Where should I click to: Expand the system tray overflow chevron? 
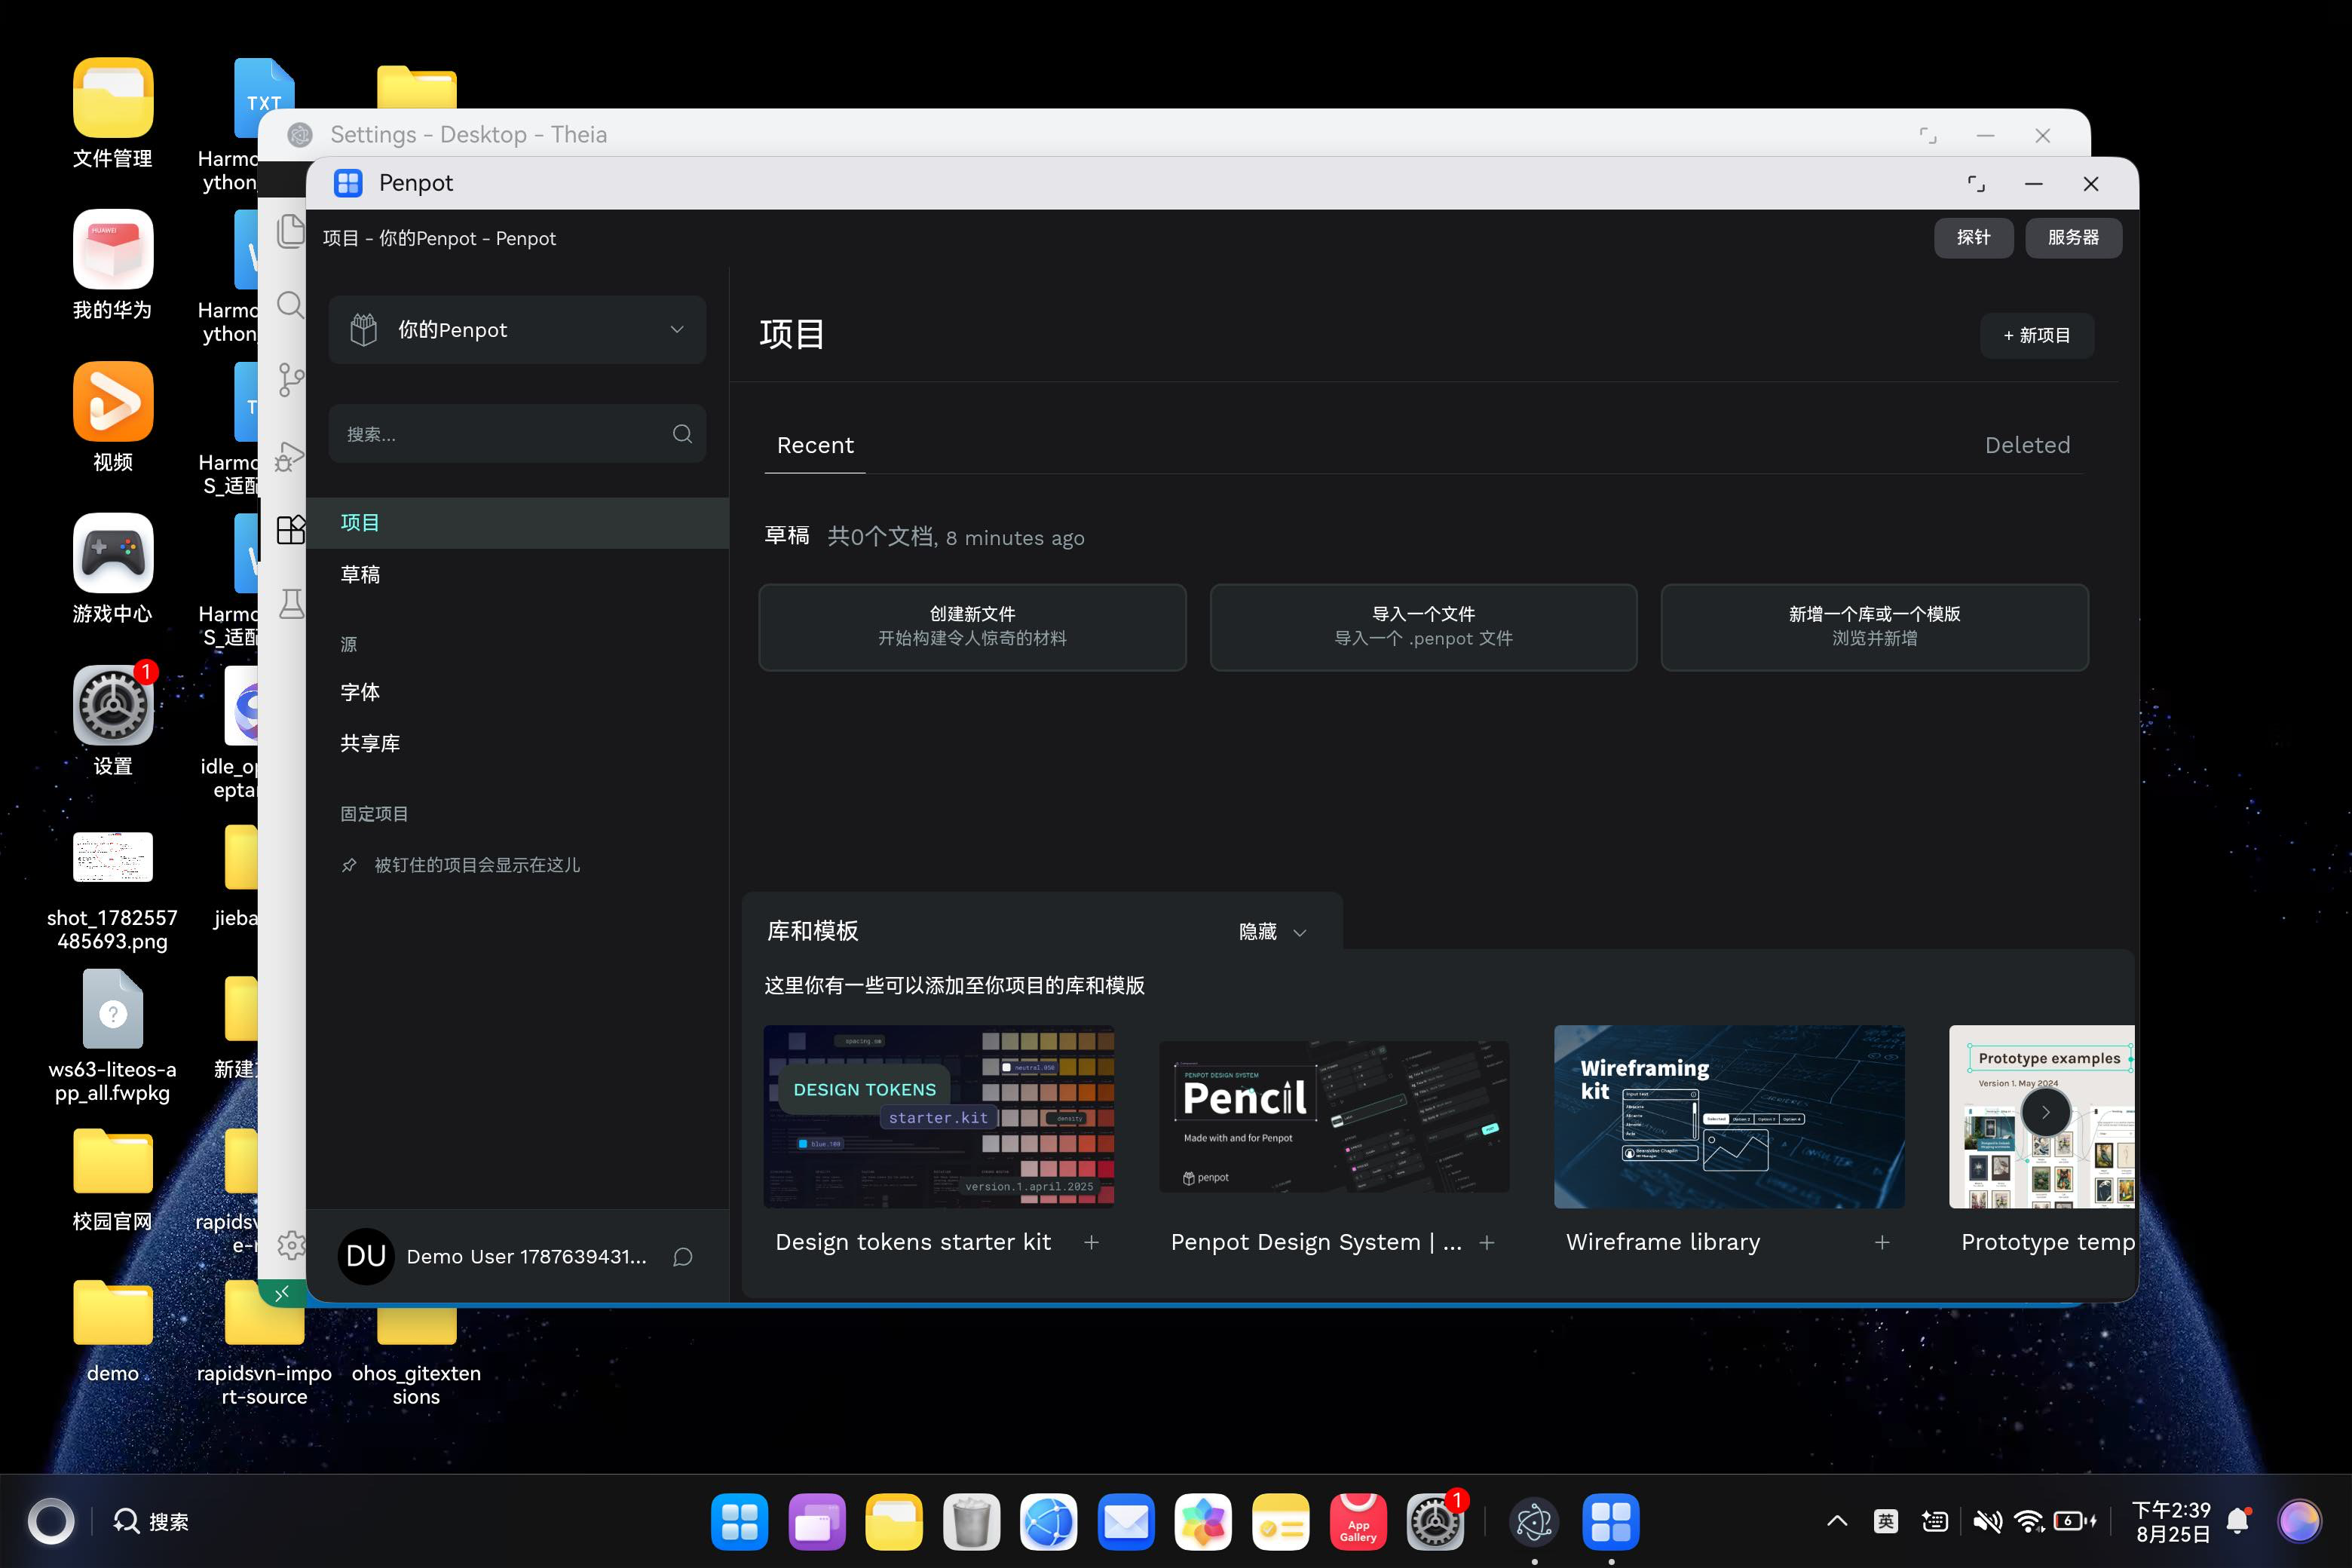(x=1837, y=1521)
